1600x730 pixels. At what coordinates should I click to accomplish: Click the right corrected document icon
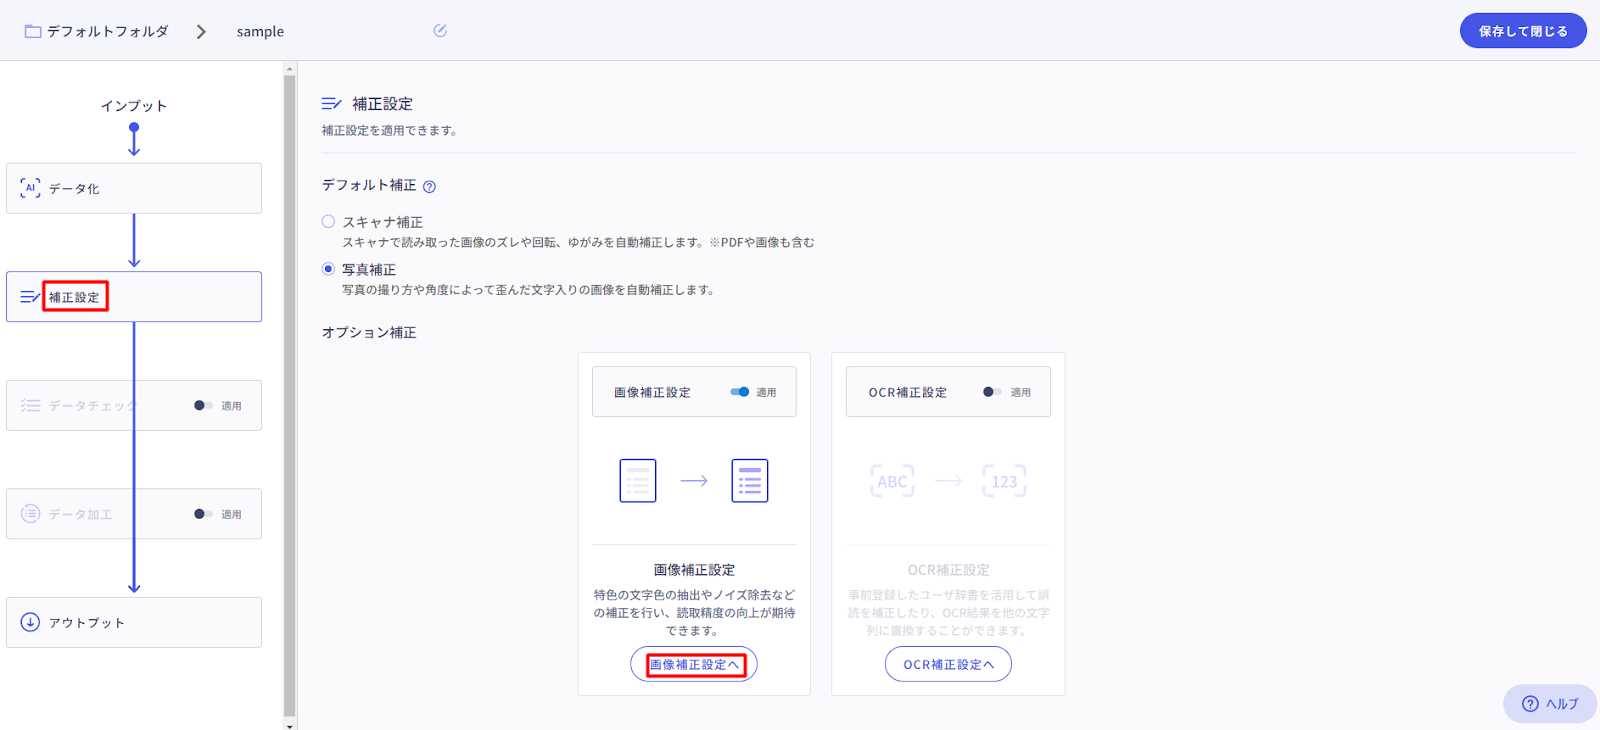click(750, 481)
